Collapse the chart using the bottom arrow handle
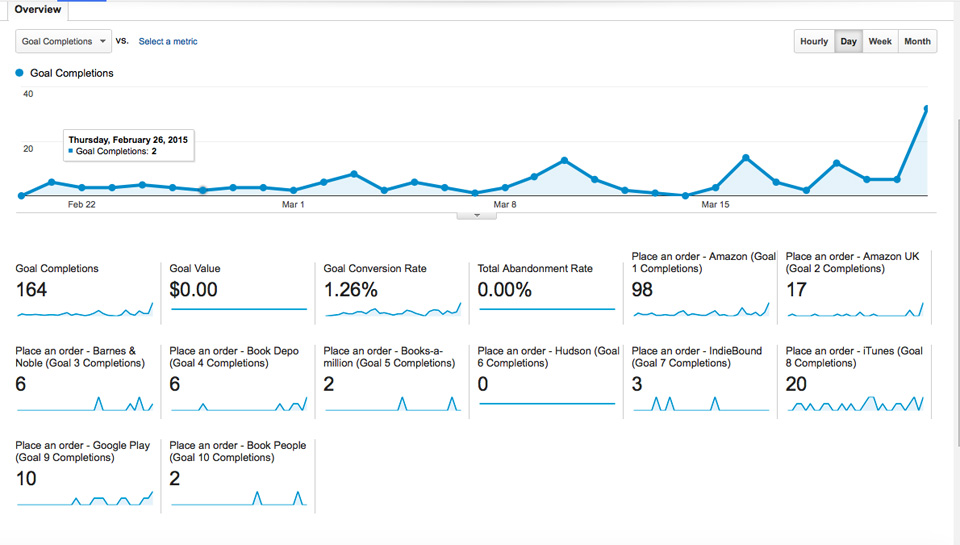Screen dimensions: 960x545 [x=476, y=216]
